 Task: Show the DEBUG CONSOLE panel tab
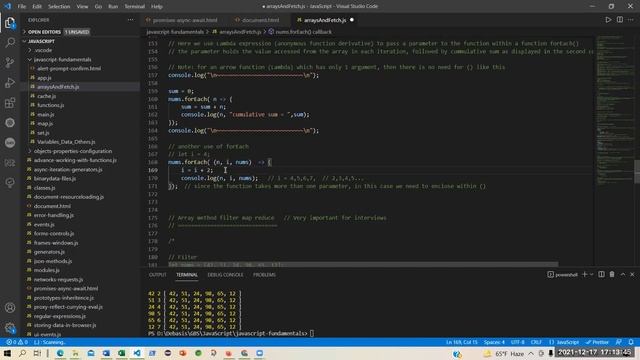pyautogui.click(x=225, y=275)
